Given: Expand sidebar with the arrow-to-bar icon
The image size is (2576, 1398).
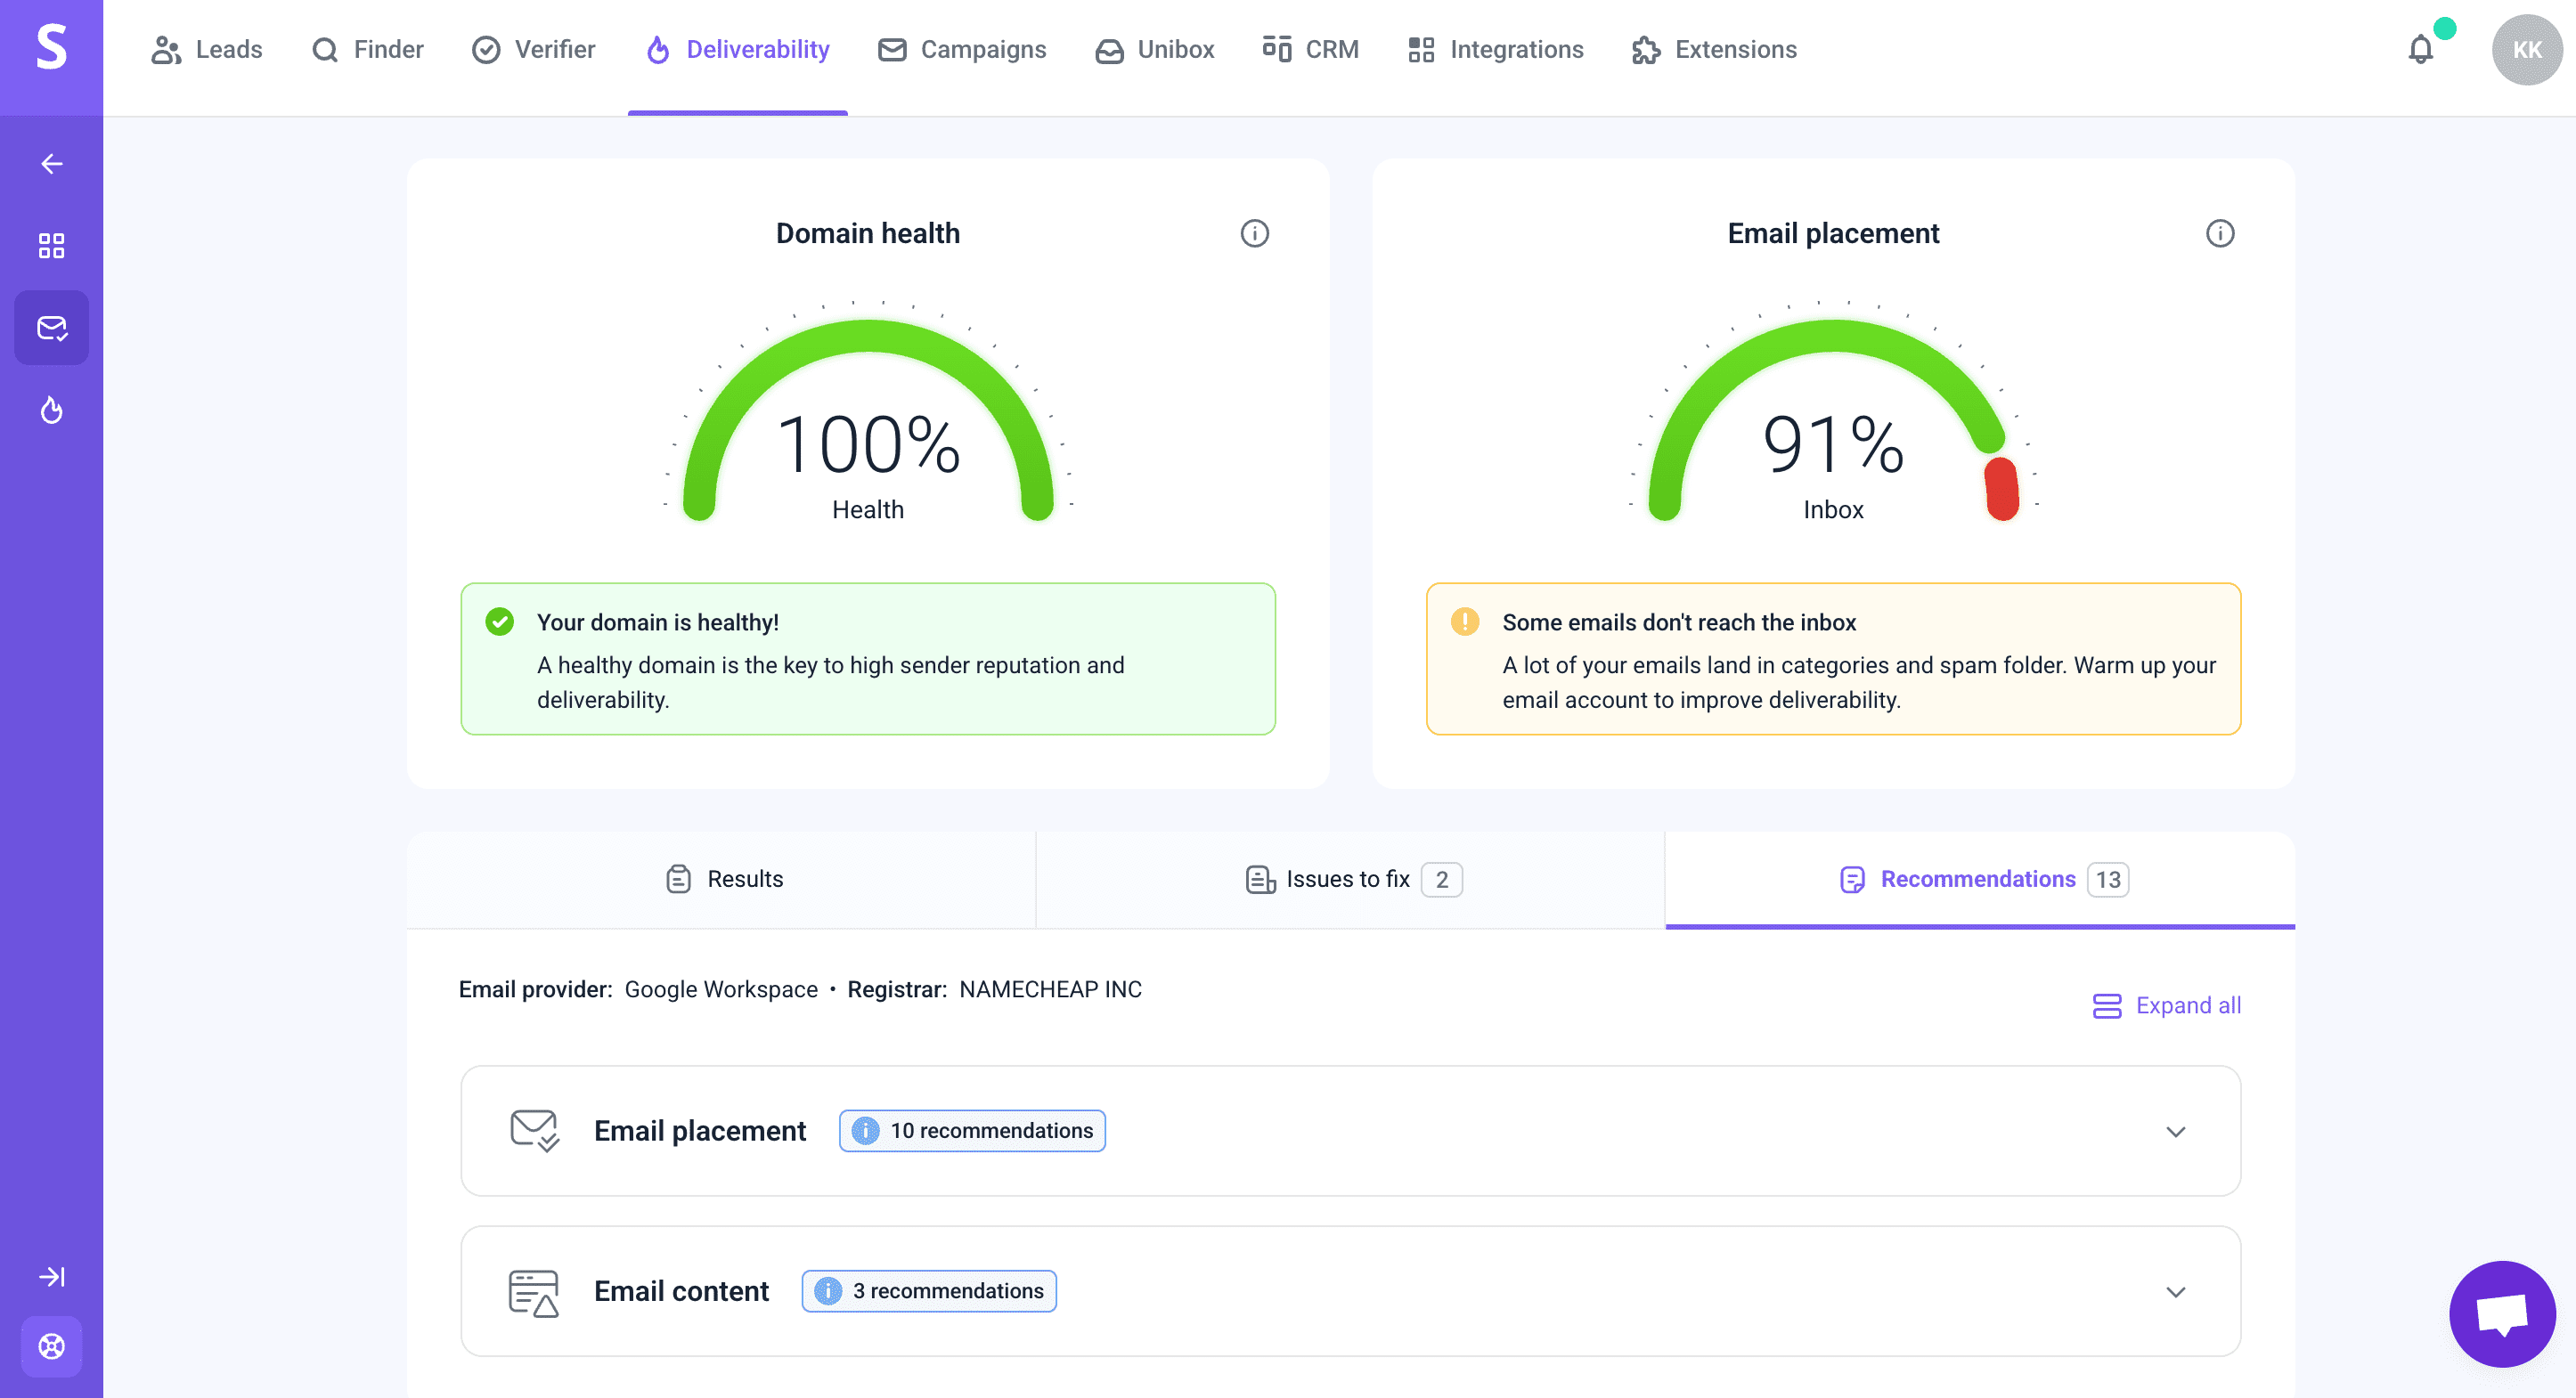Looking at the screenshot, I should coord(51,1277).
